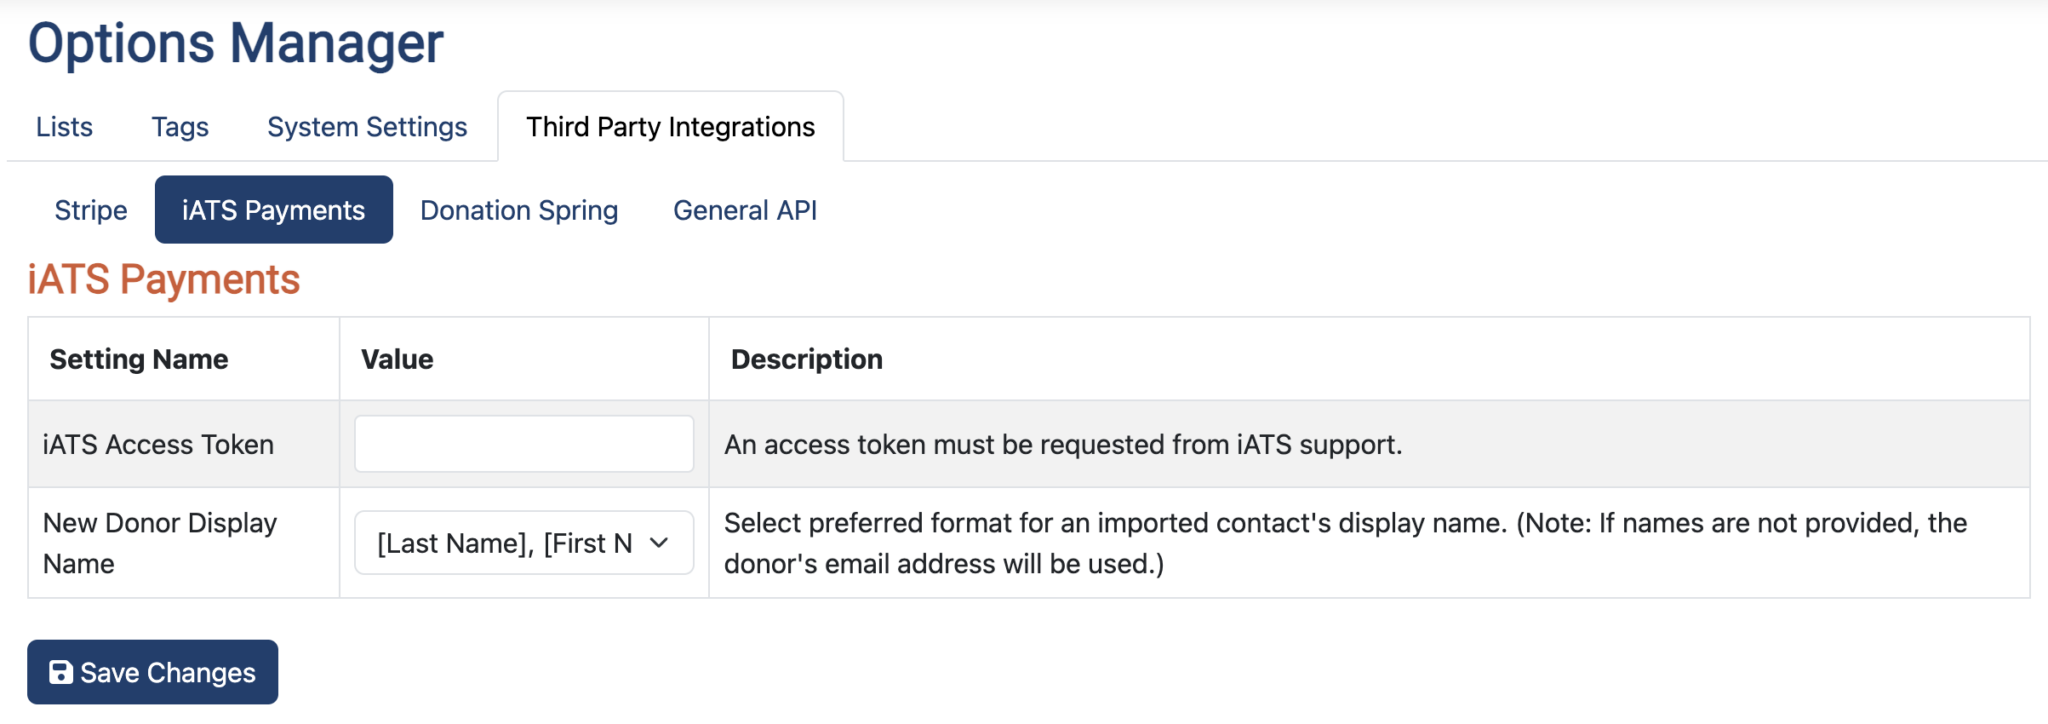This screenshot has width=2048, height=724.
Task: Click inside the iATS Access Token field
Action: [x=523, y=443]
